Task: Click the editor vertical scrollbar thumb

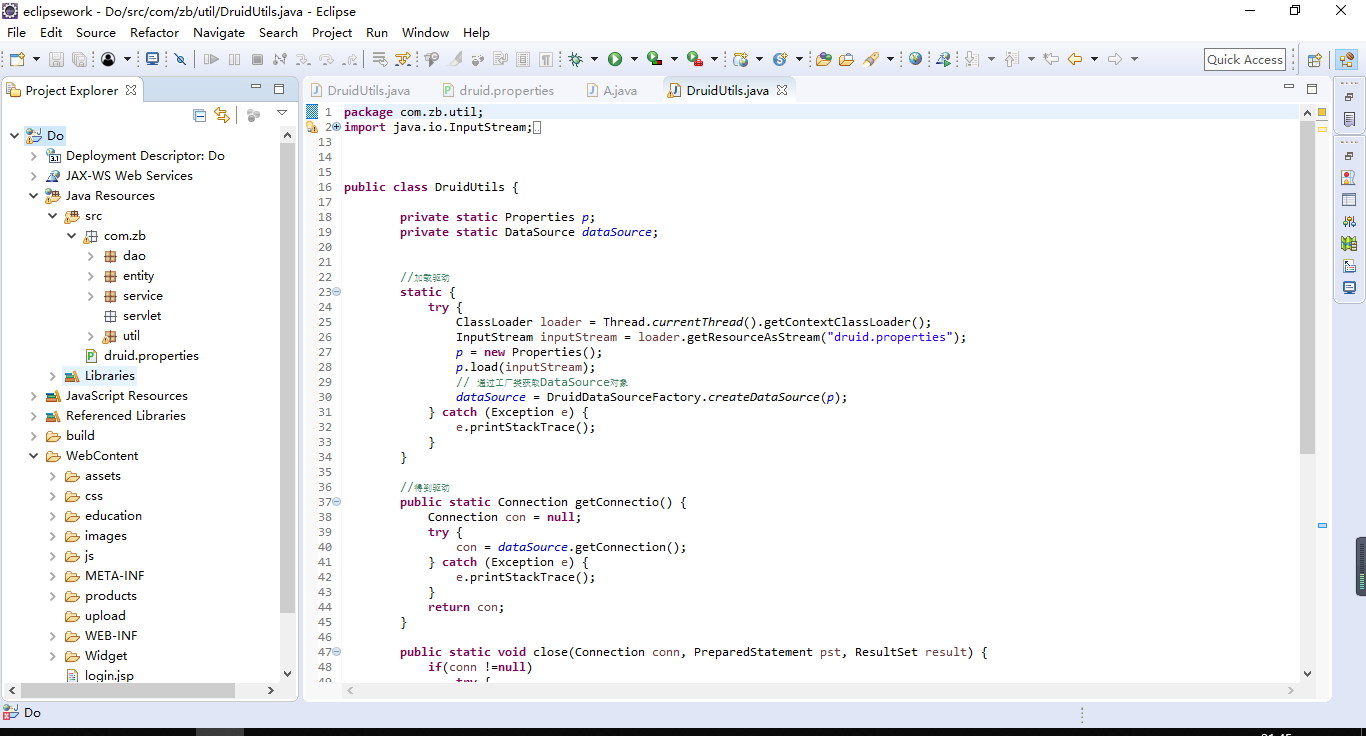Action: coord(1307,287)
